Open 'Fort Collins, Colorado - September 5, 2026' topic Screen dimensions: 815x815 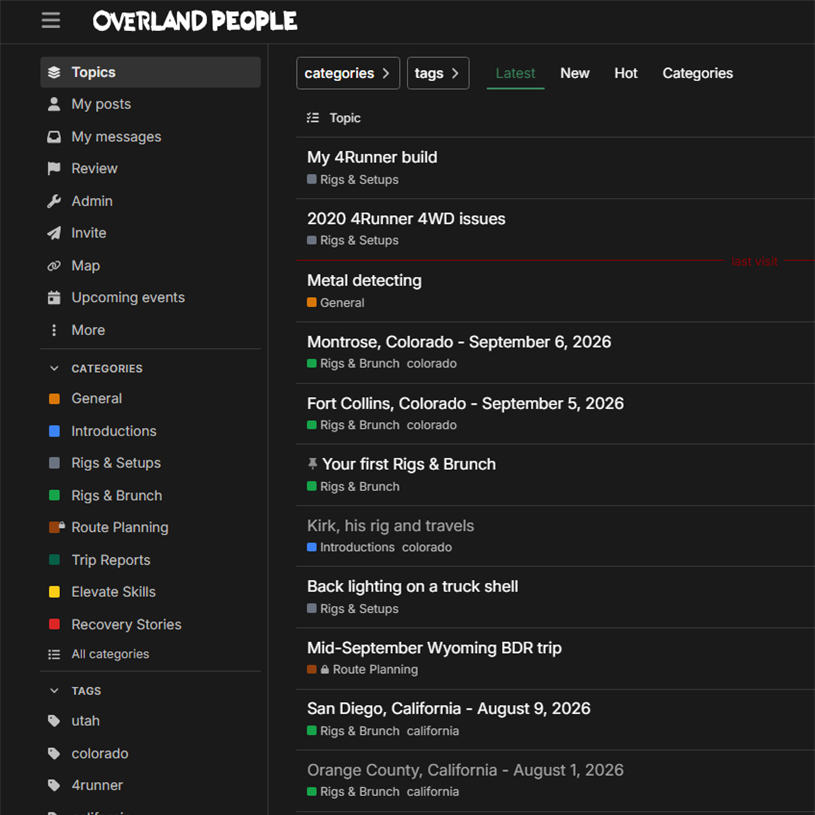pyautogui.click(x=465, y=404)
